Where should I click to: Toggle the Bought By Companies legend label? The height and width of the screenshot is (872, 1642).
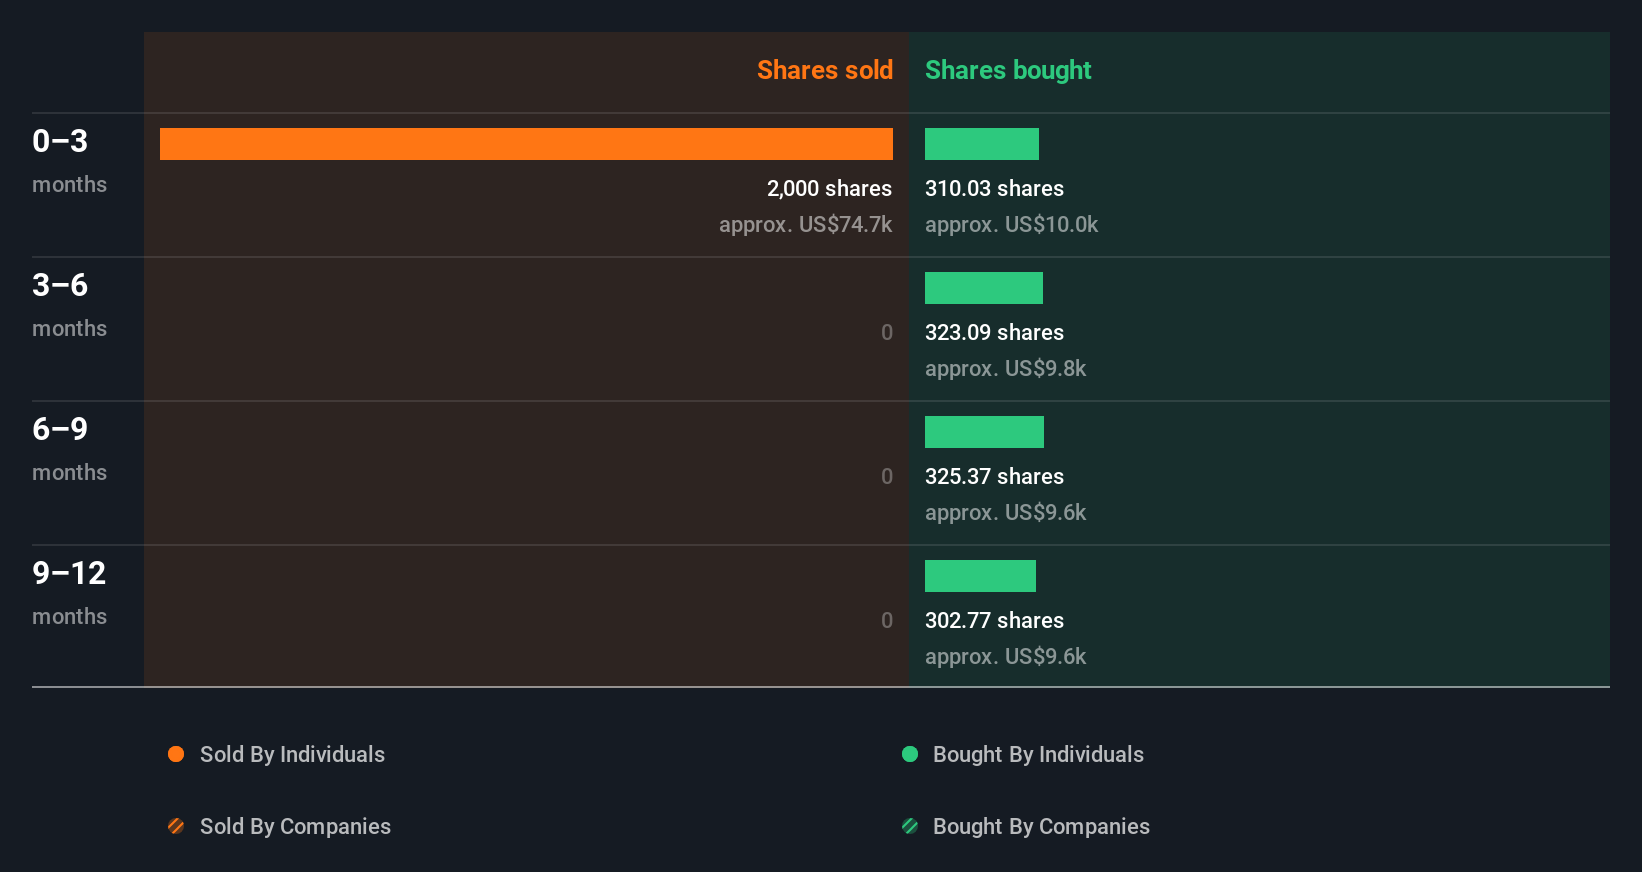[x=1041, y=826]
